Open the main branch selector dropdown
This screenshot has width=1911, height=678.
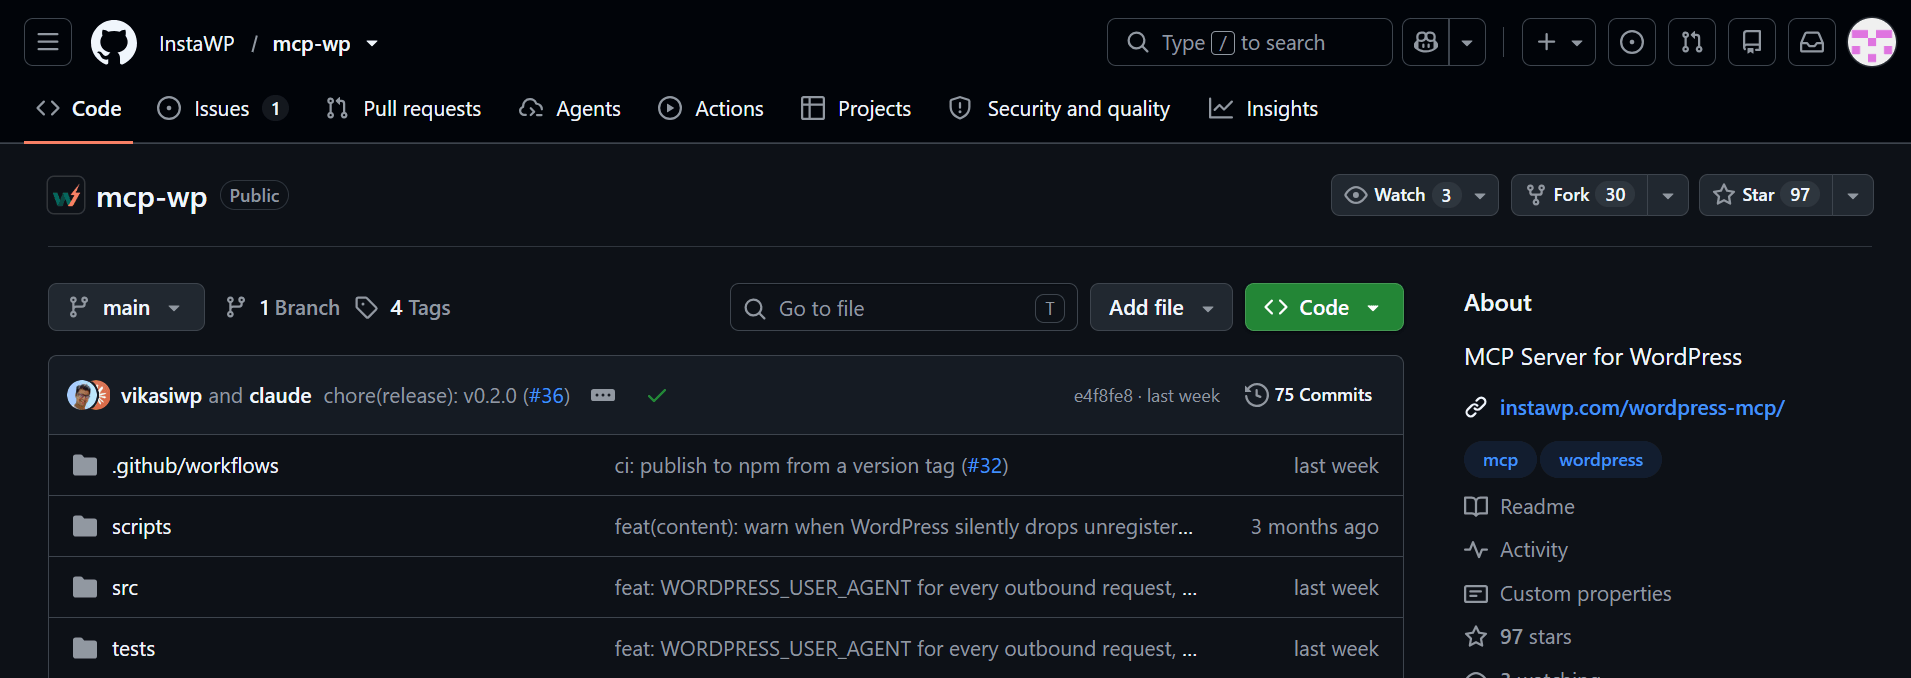[x=126, y=307]
